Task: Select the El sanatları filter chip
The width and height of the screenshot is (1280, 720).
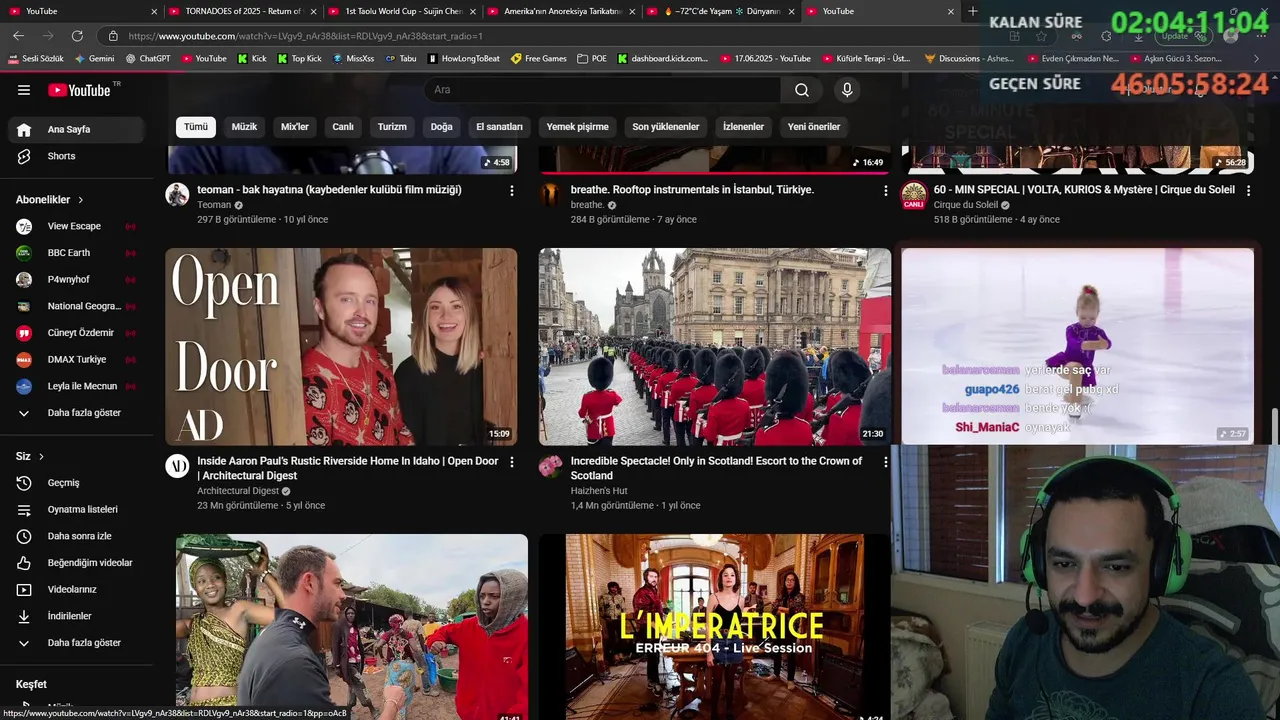Action: coord(499,127)
